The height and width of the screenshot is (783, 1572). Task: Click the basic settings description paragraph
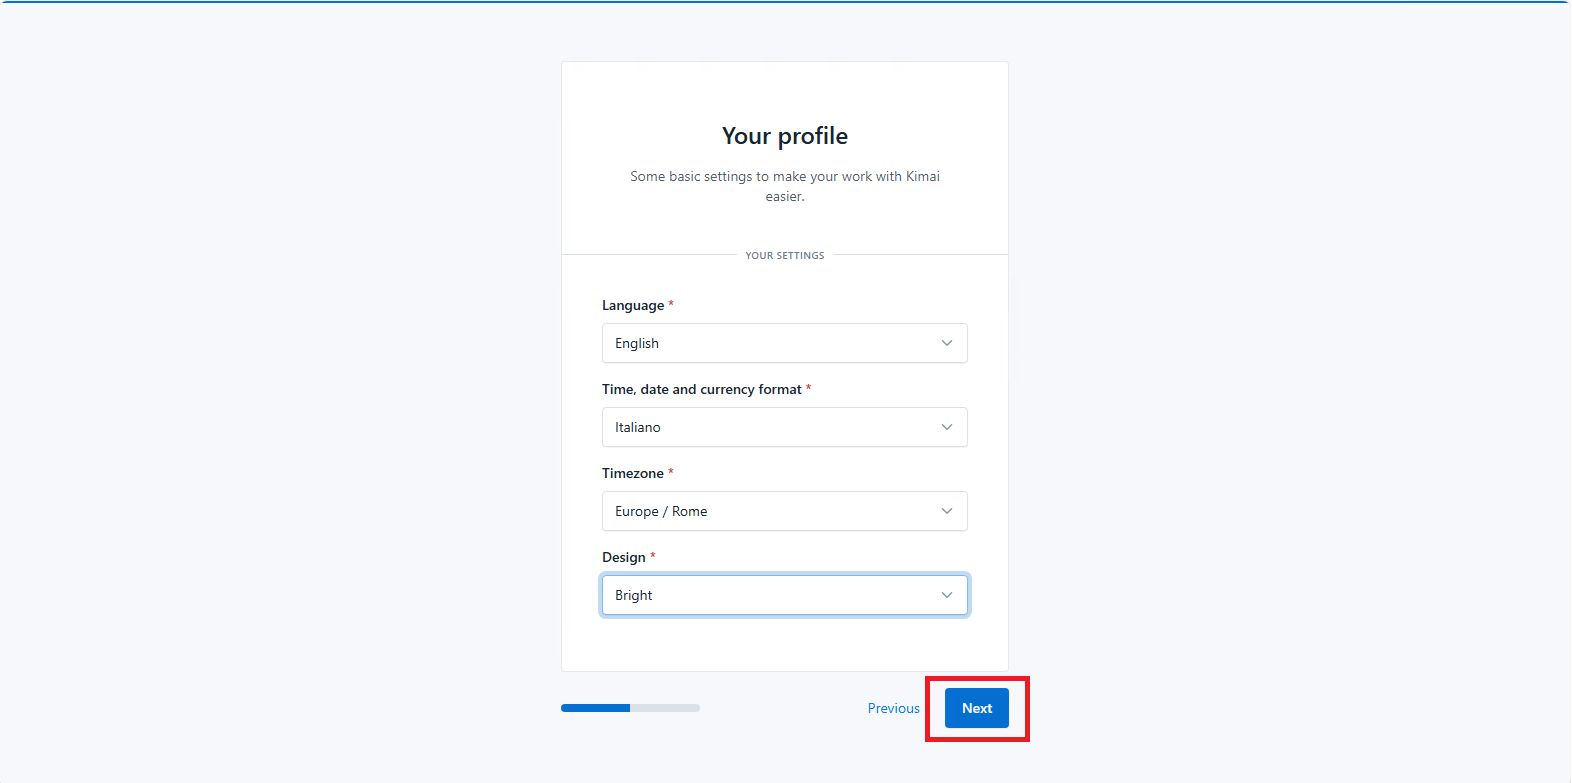click(x=784, y=186)
